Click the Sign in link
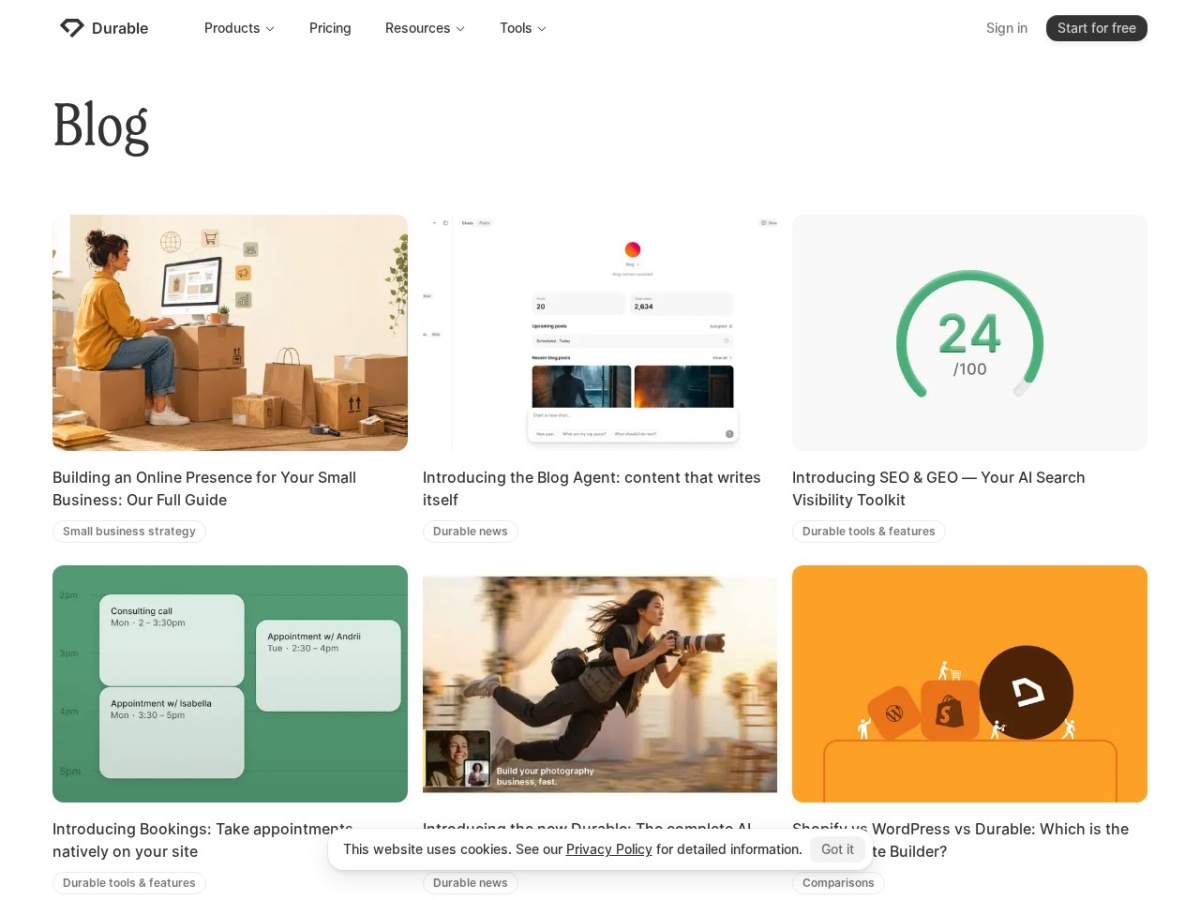 point(1006,28)
